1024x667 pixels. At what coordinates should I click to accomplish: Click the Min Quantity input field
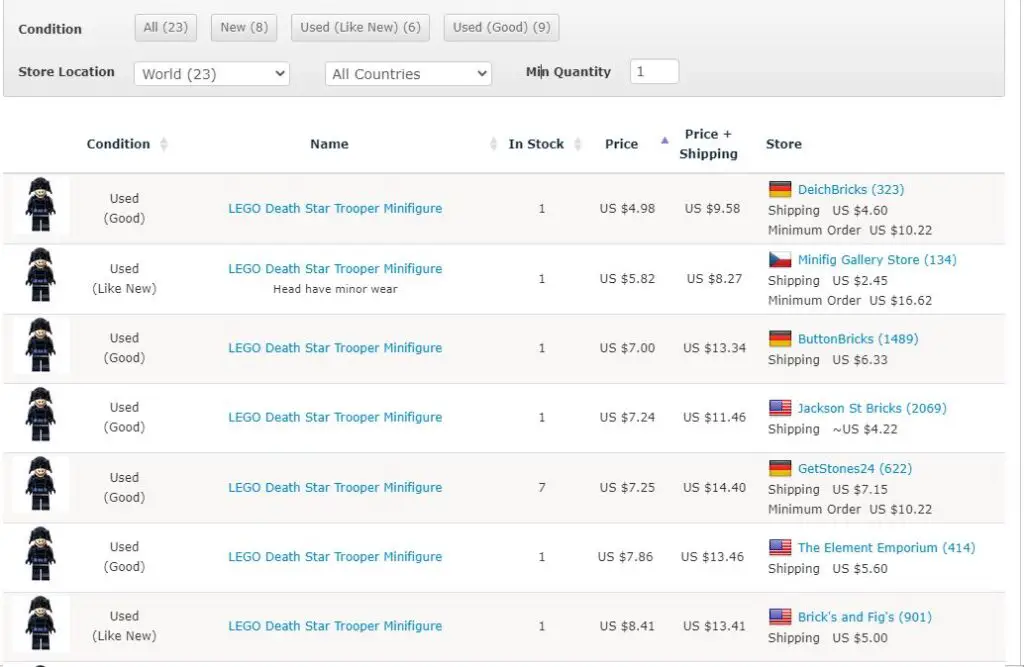[x=654, y=71]
